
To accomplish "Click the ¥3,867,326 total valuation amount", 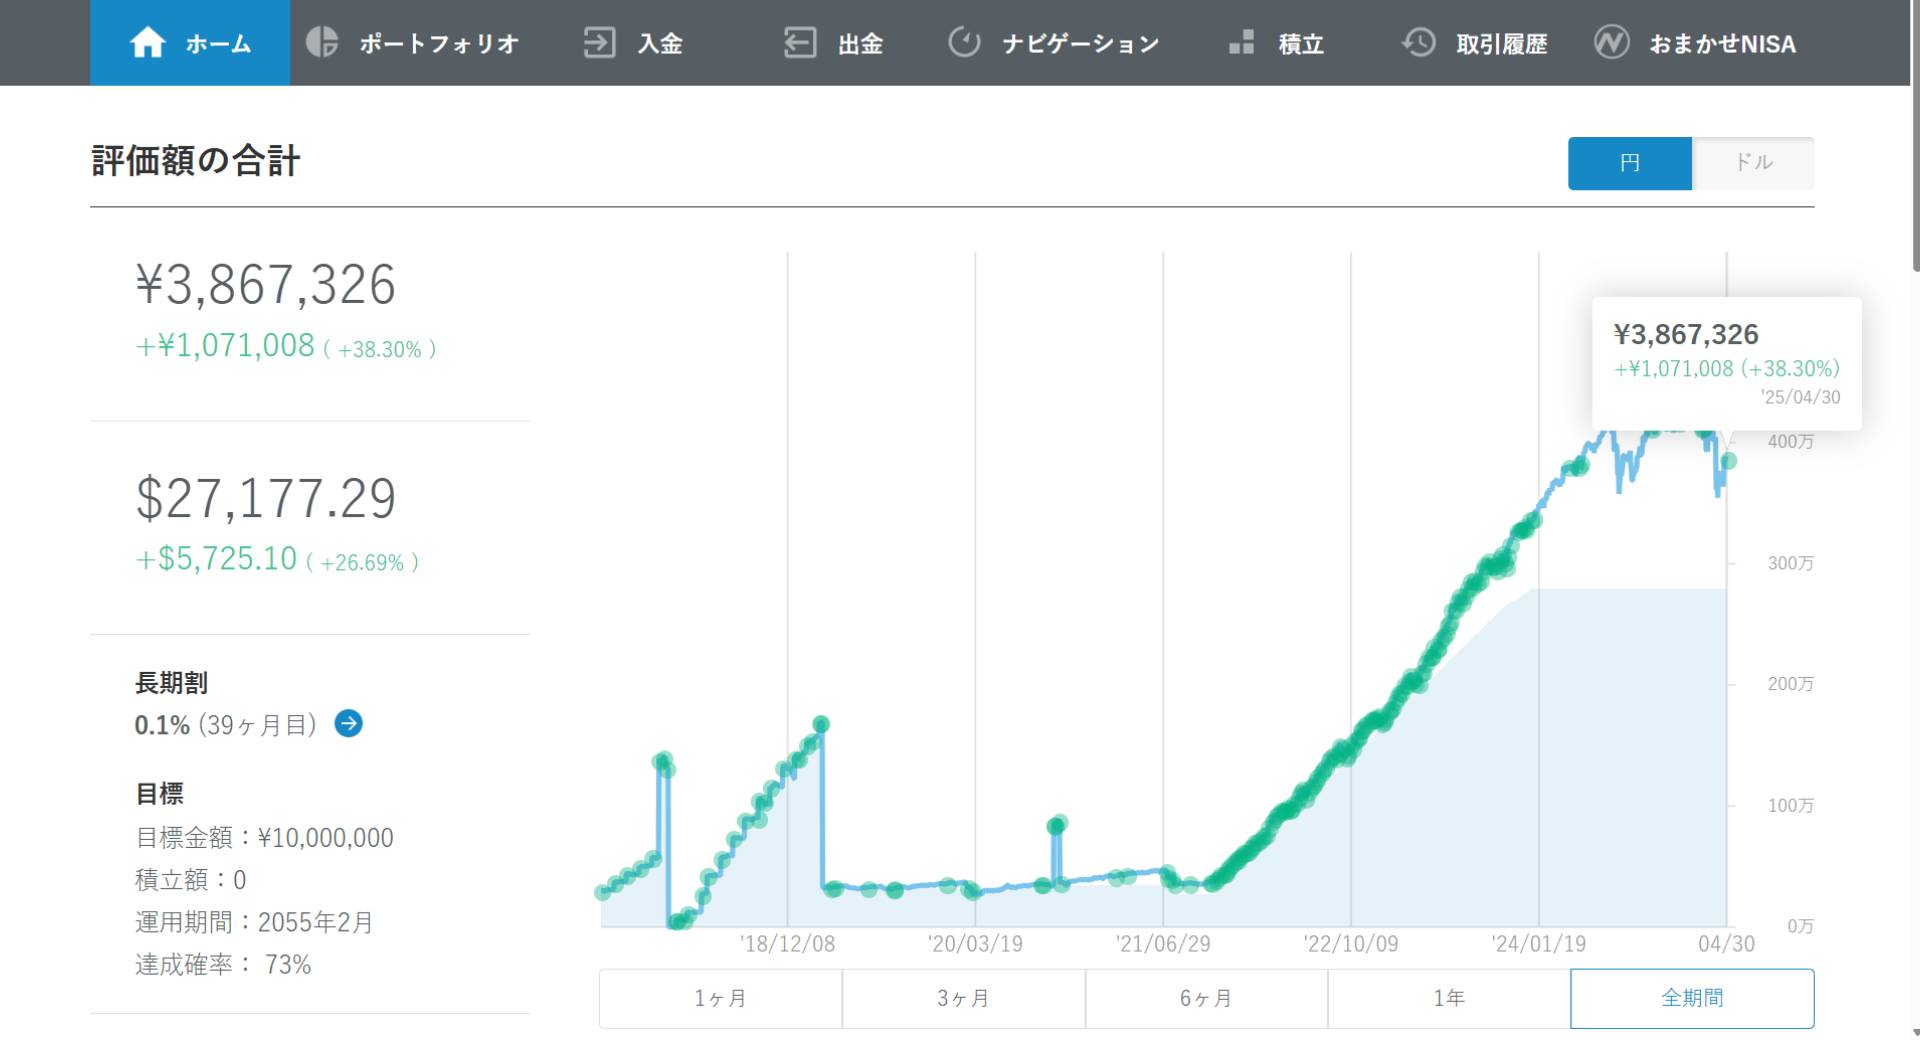I will coord(266,285).
